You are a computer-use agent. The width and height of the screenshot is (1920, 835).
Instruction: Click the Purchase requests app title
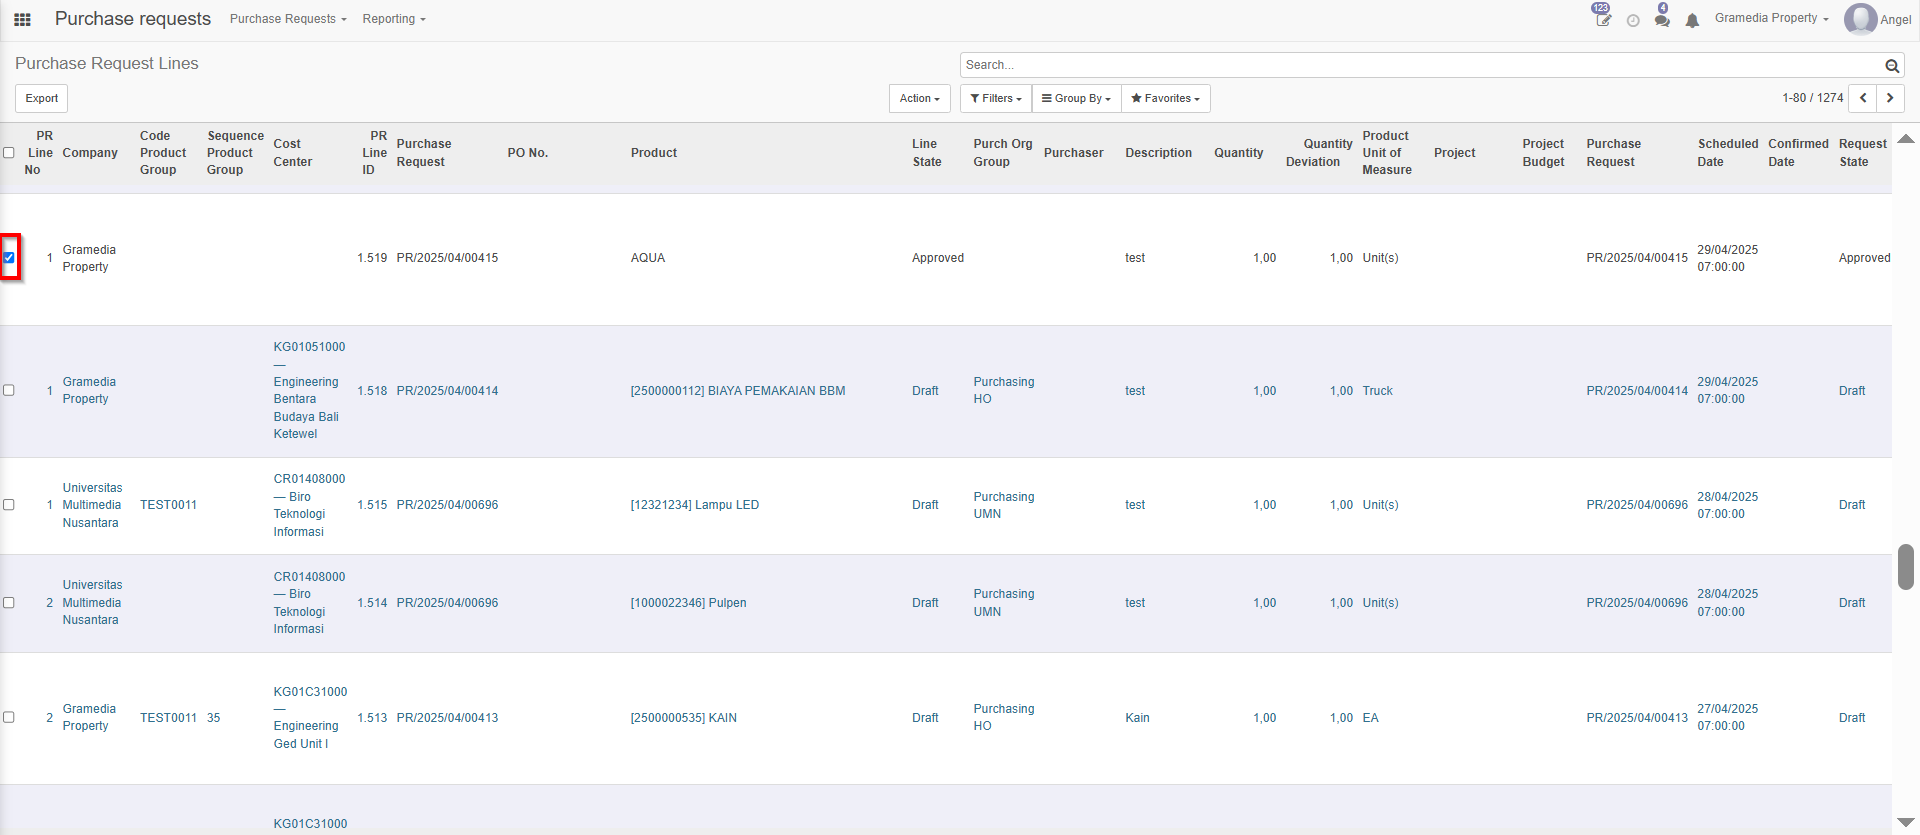point(133,19)
